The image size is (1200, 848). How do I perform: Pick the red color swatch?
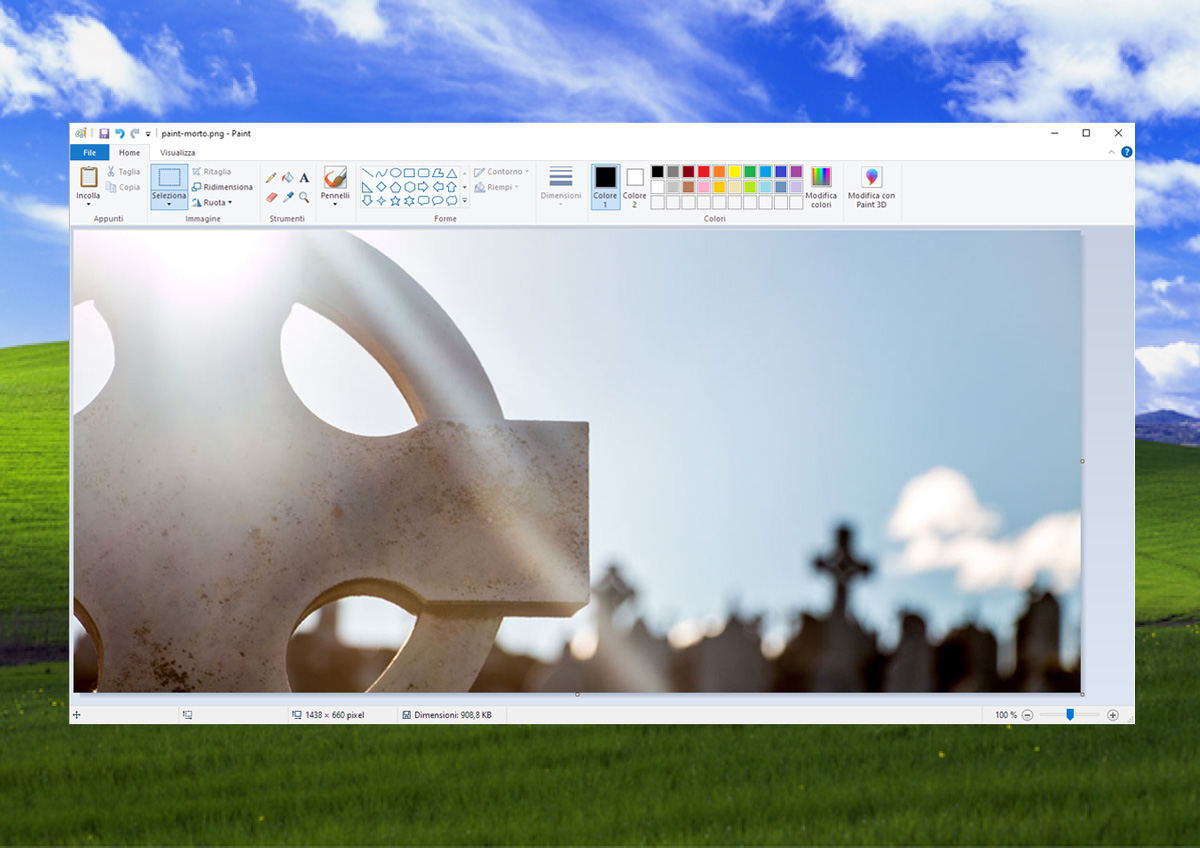[x=704, y=172]
